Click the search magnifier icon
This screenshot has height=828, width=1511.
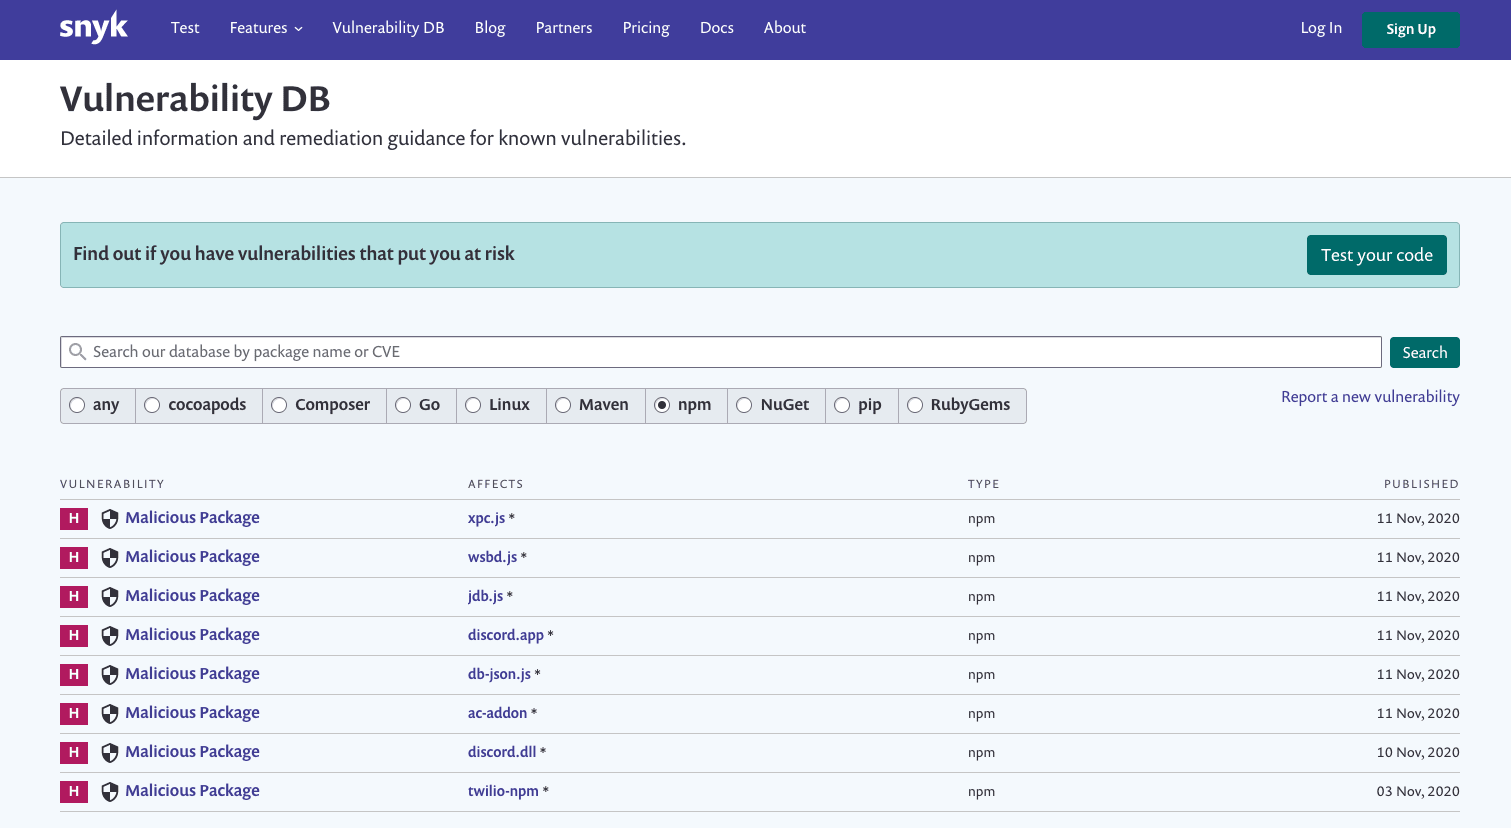77,352
